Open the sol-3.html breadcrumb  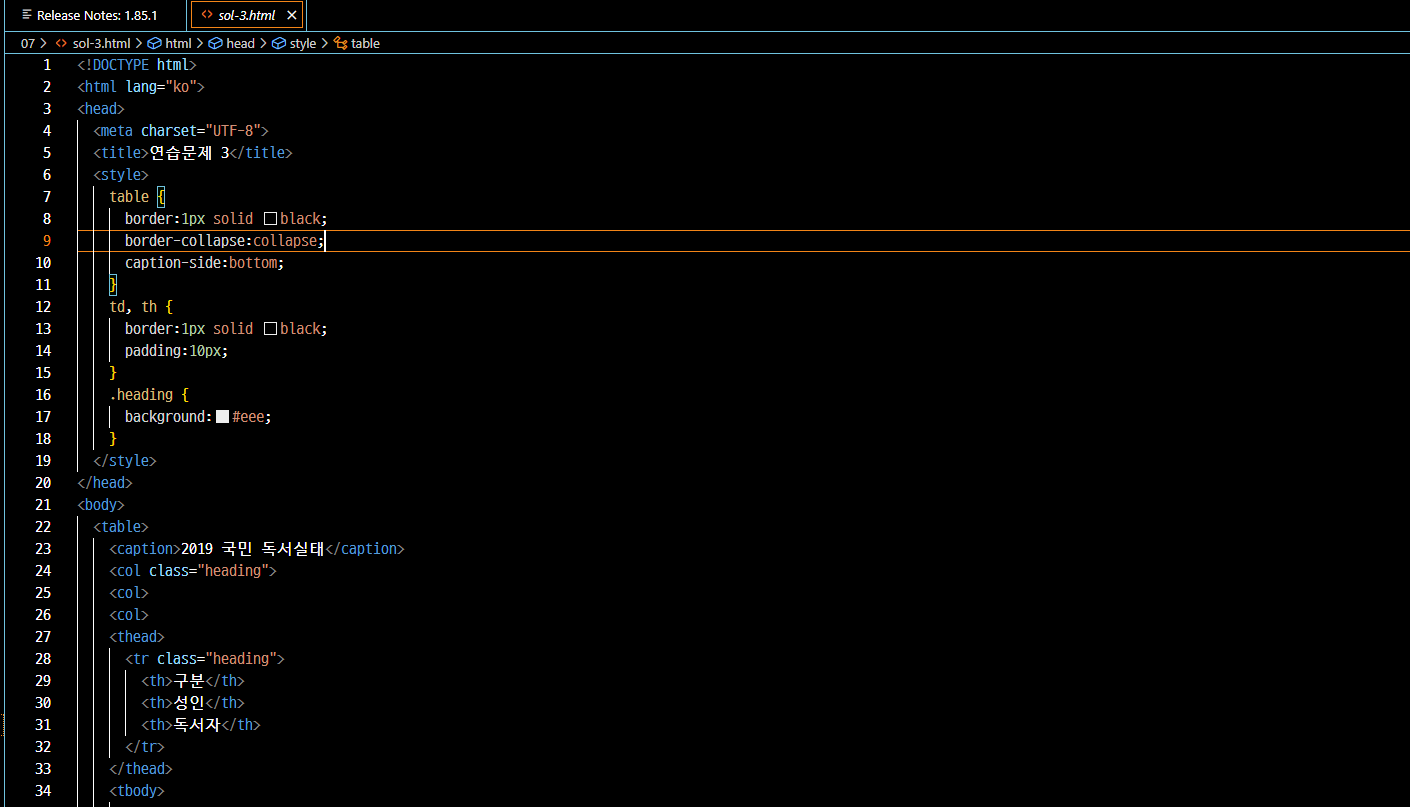(x=101, y=43)
